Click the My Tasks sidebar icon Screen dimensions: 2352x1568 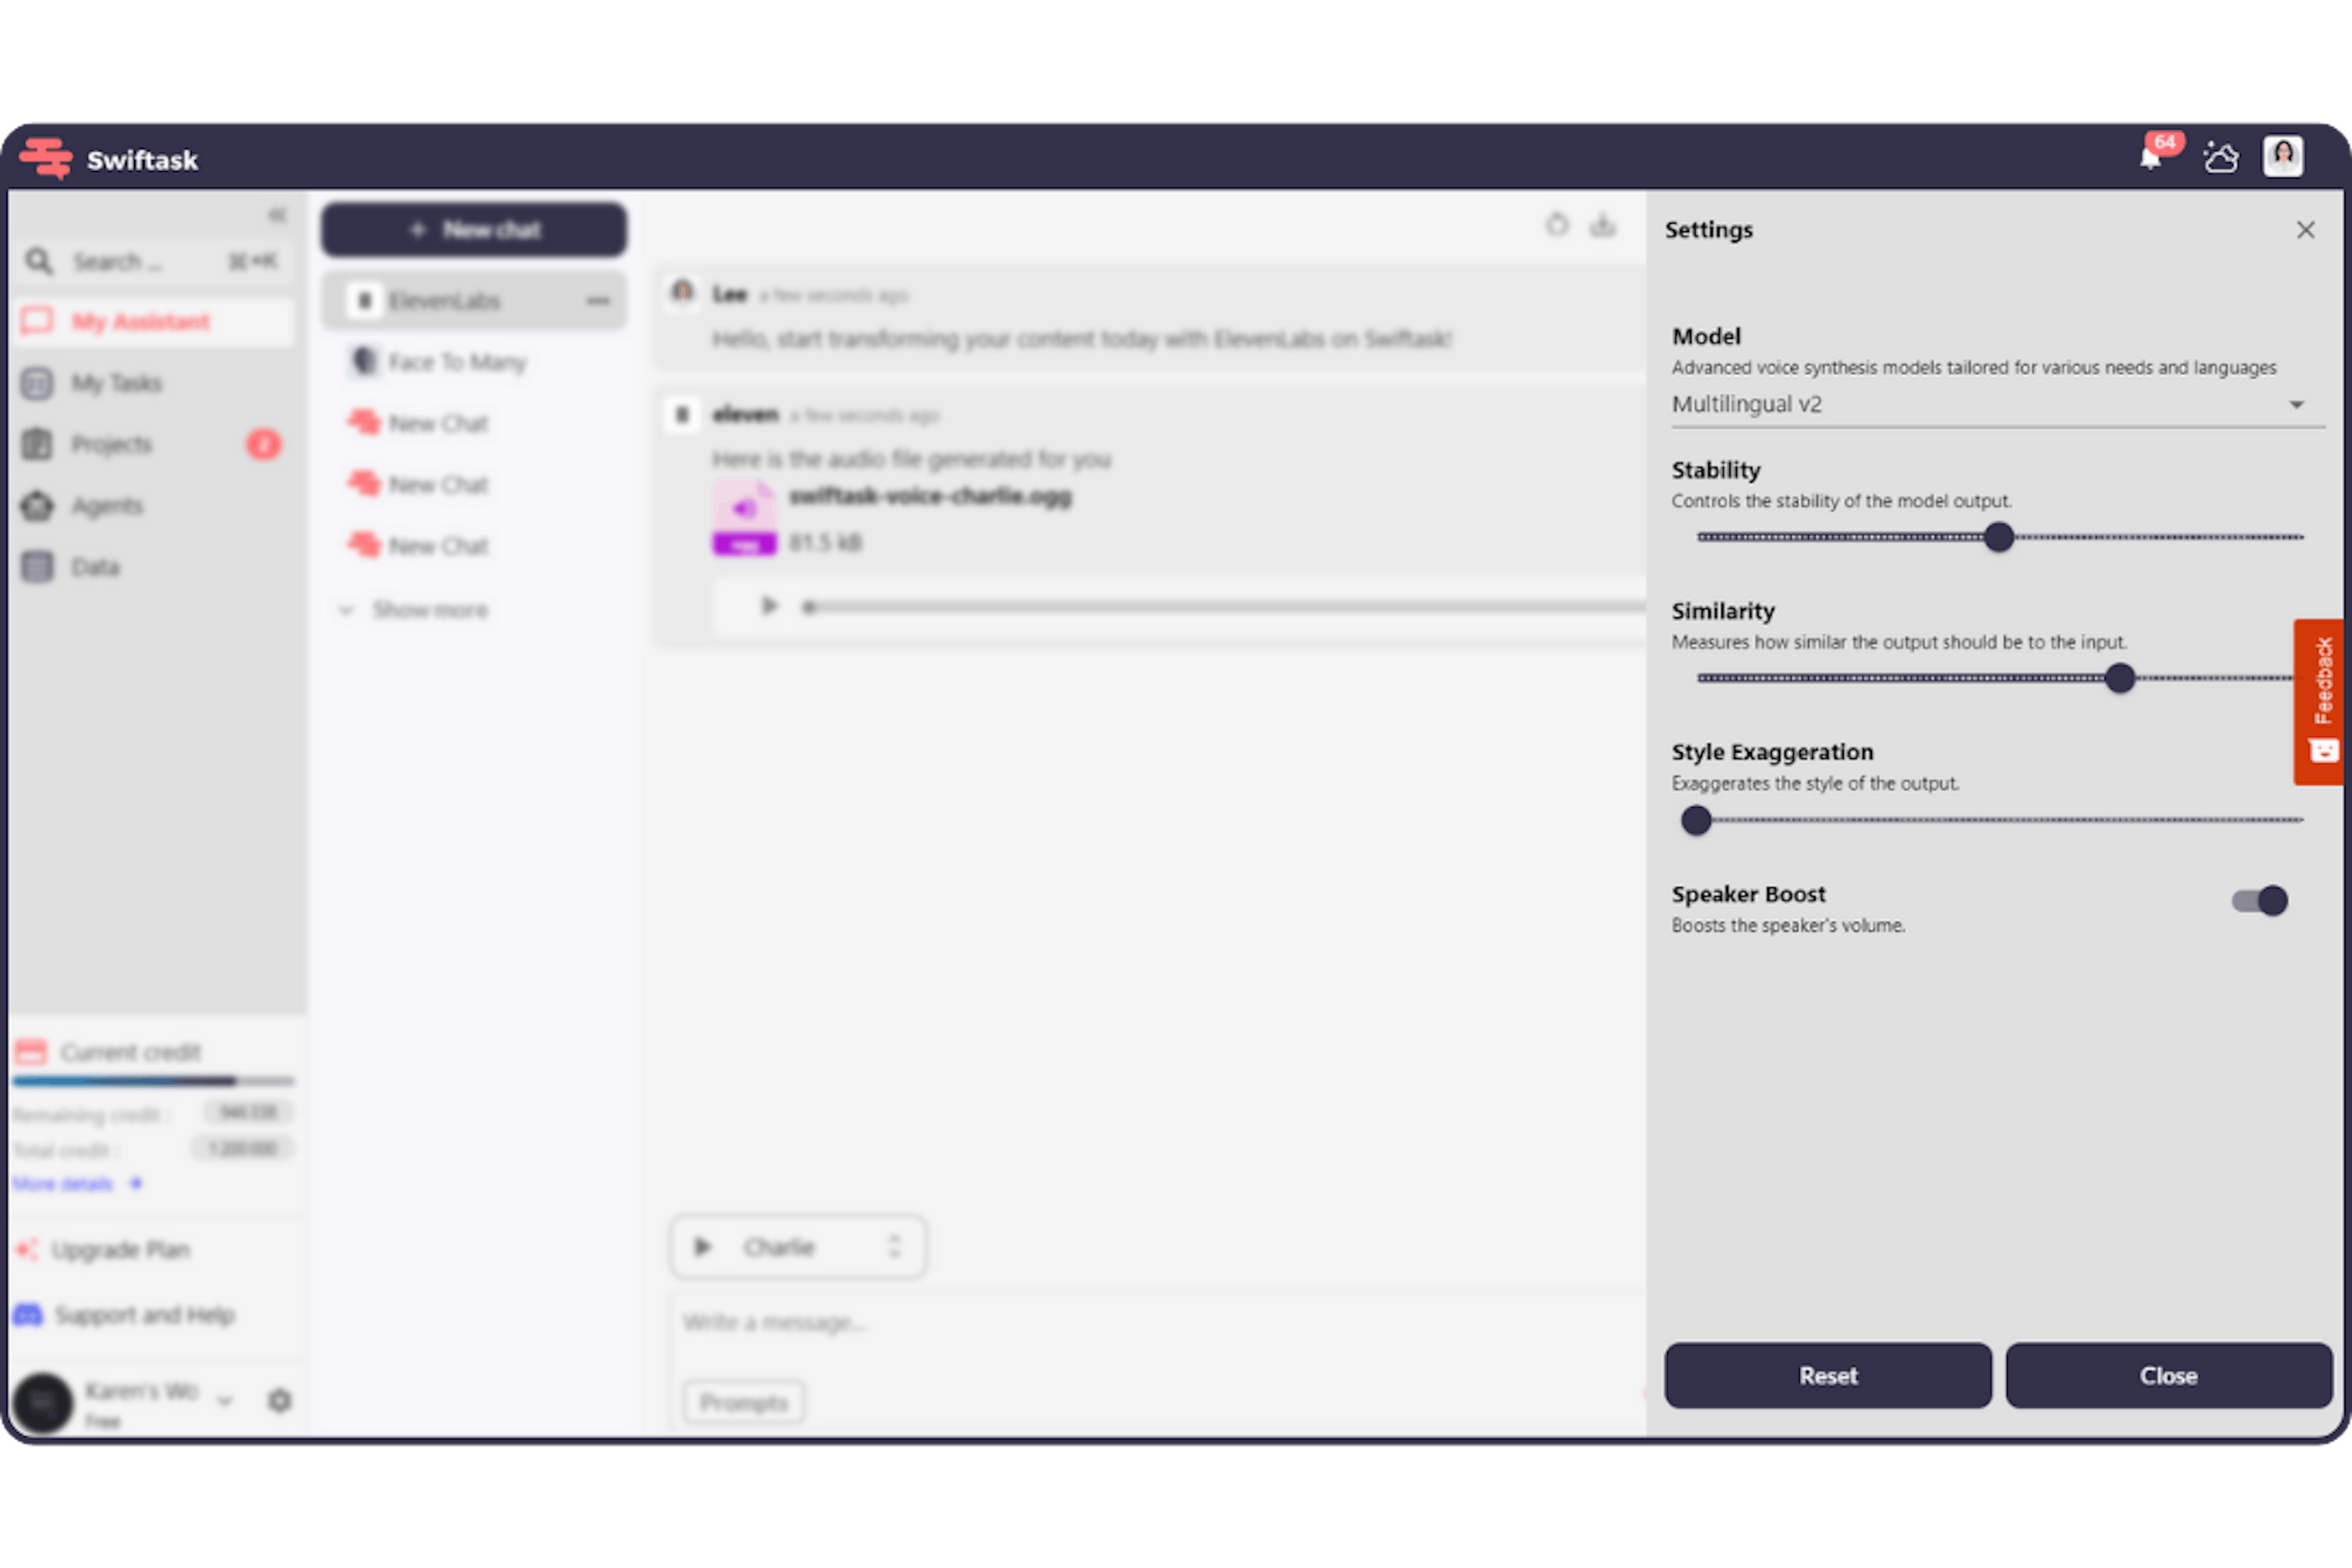click(37, 383)
